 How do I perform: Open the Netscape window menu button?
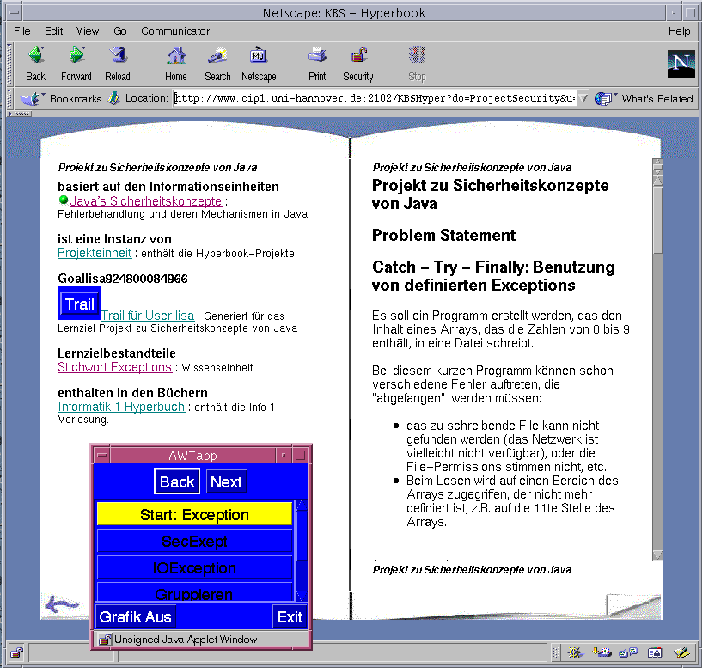[x=15, y=13]
